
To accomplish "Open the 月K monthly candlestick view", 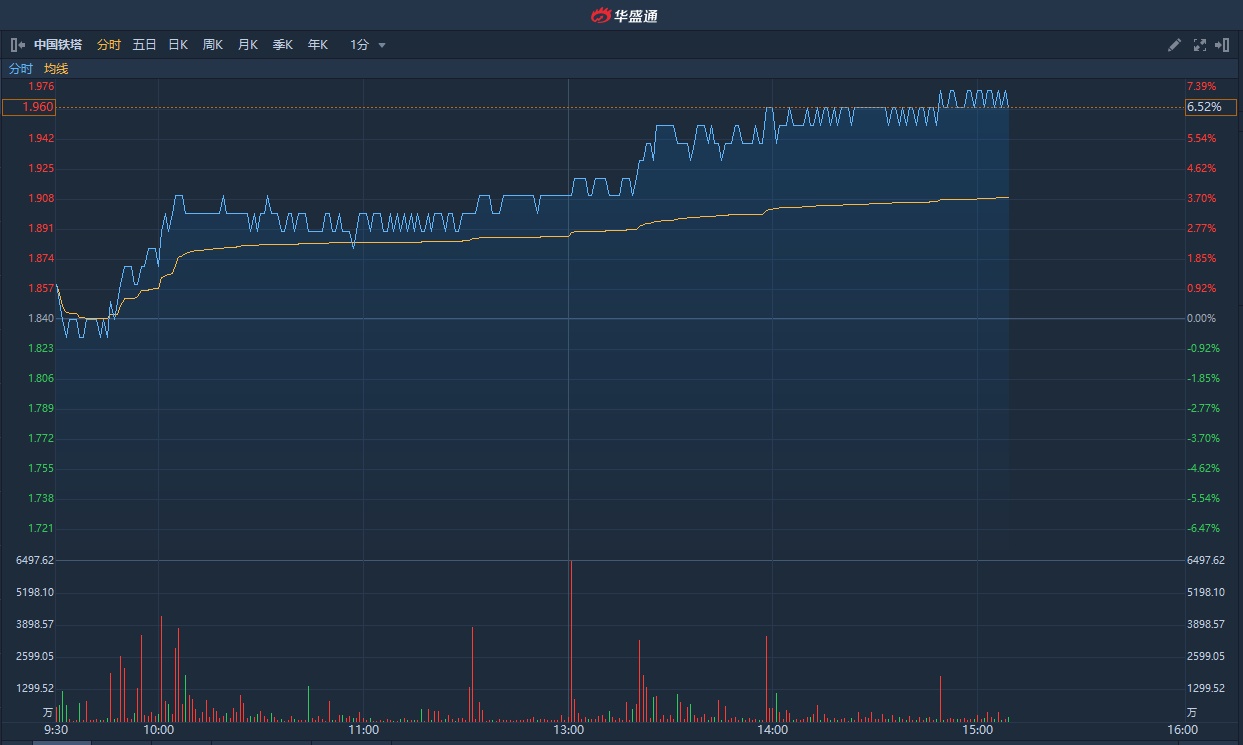I will (248, 45).
